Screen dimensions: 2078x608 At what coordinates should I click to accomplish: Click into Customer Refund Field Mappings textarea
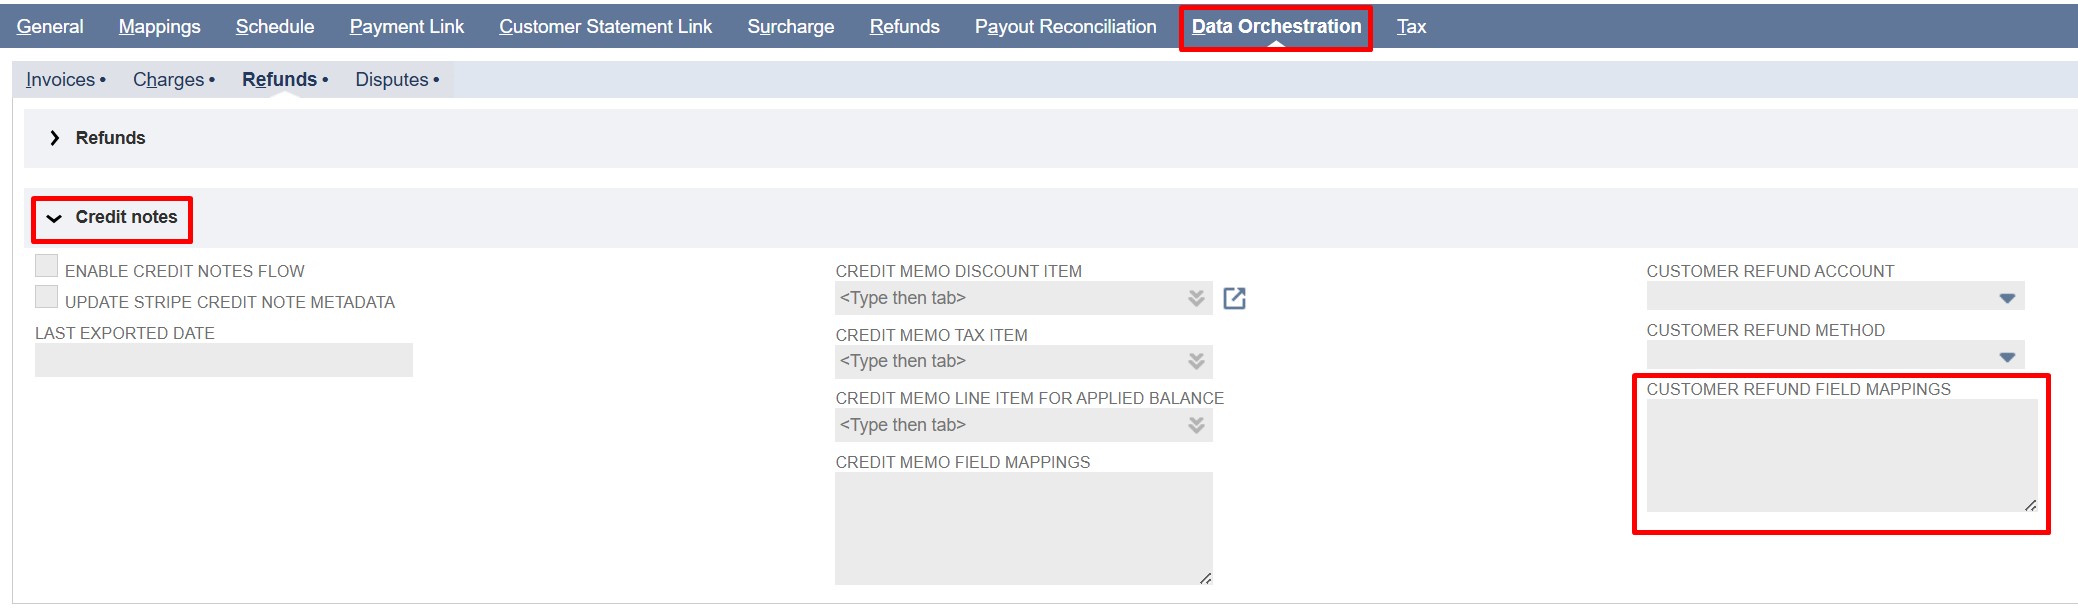click(x=1840, y=455)
